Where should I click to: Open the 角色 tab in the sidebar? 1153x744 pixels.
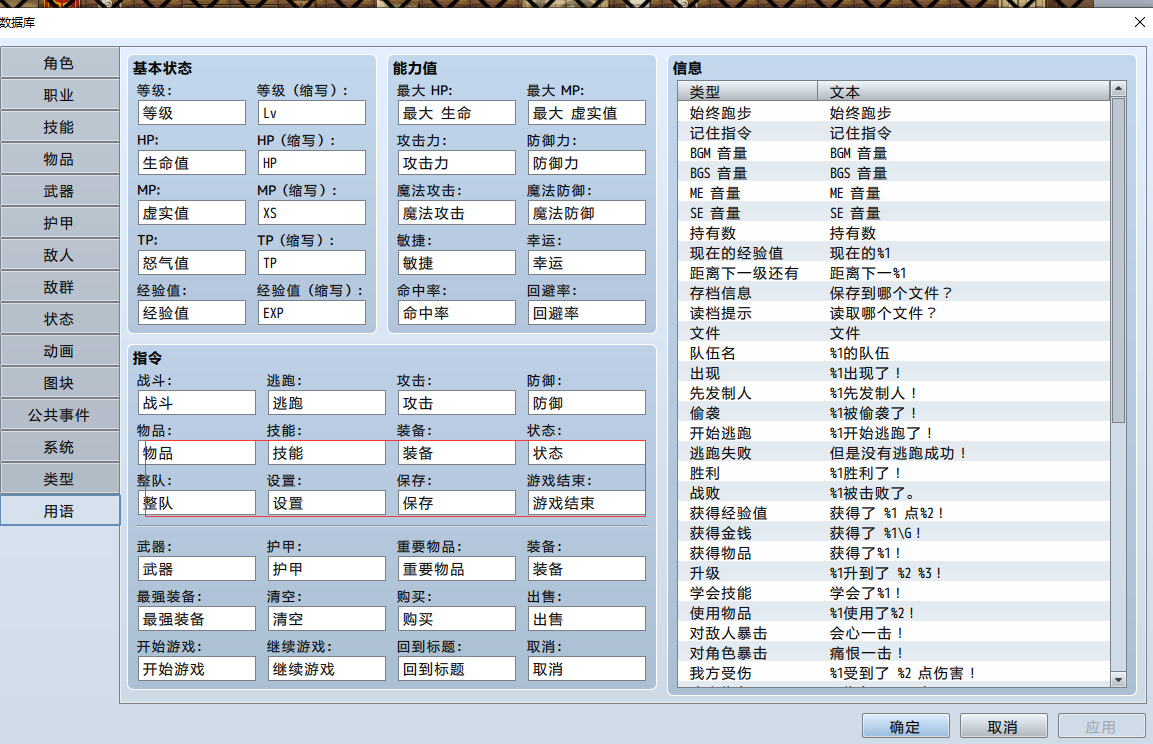pyautogui.click(x=60, y=63)
